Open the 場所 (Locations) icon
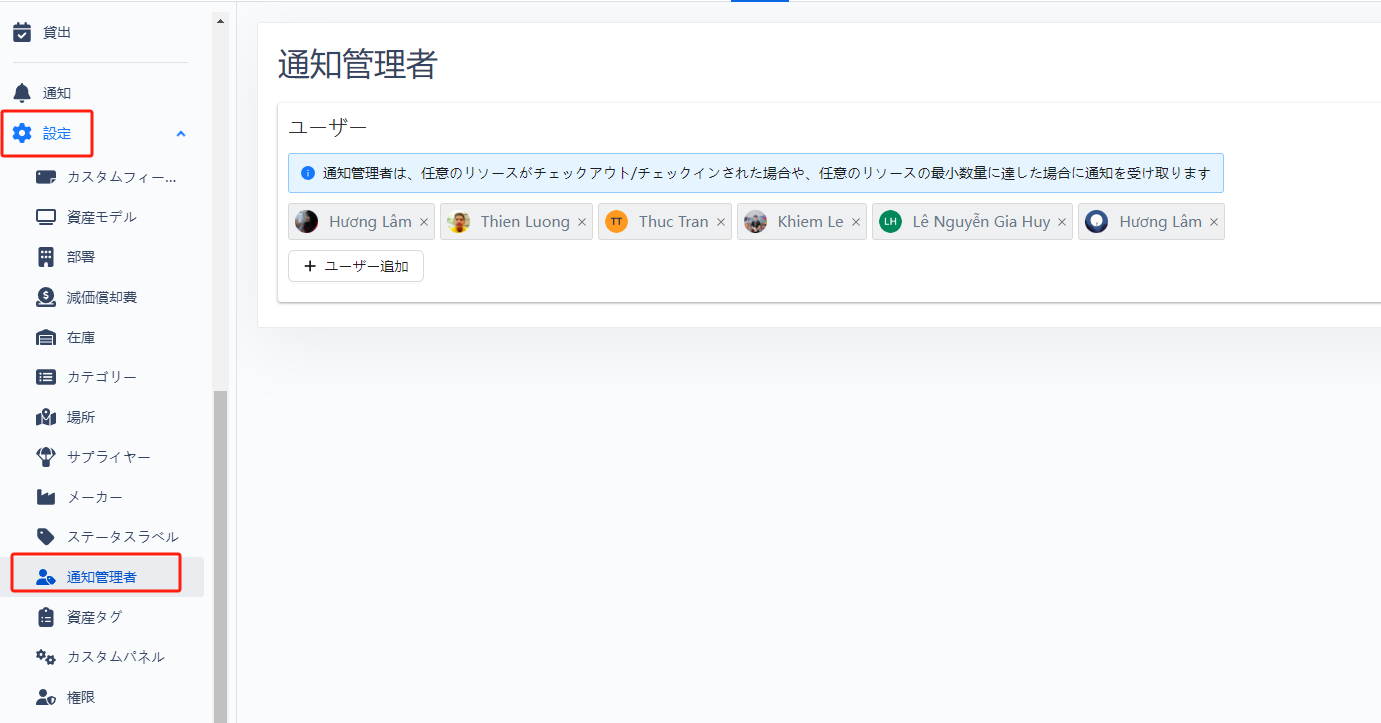1381x723 pixels. point(46,416)
